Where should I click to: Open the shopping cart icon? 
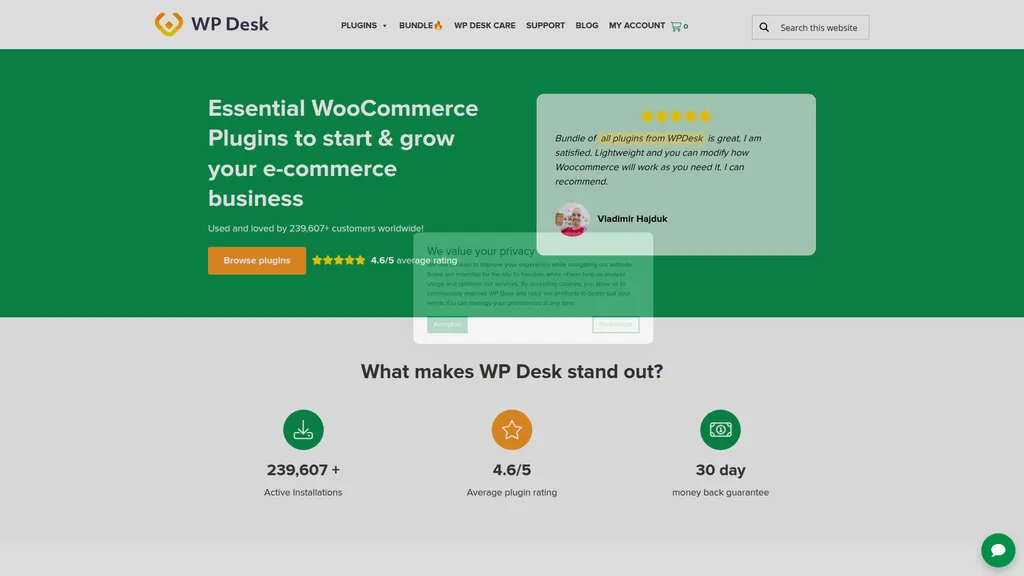676,26
